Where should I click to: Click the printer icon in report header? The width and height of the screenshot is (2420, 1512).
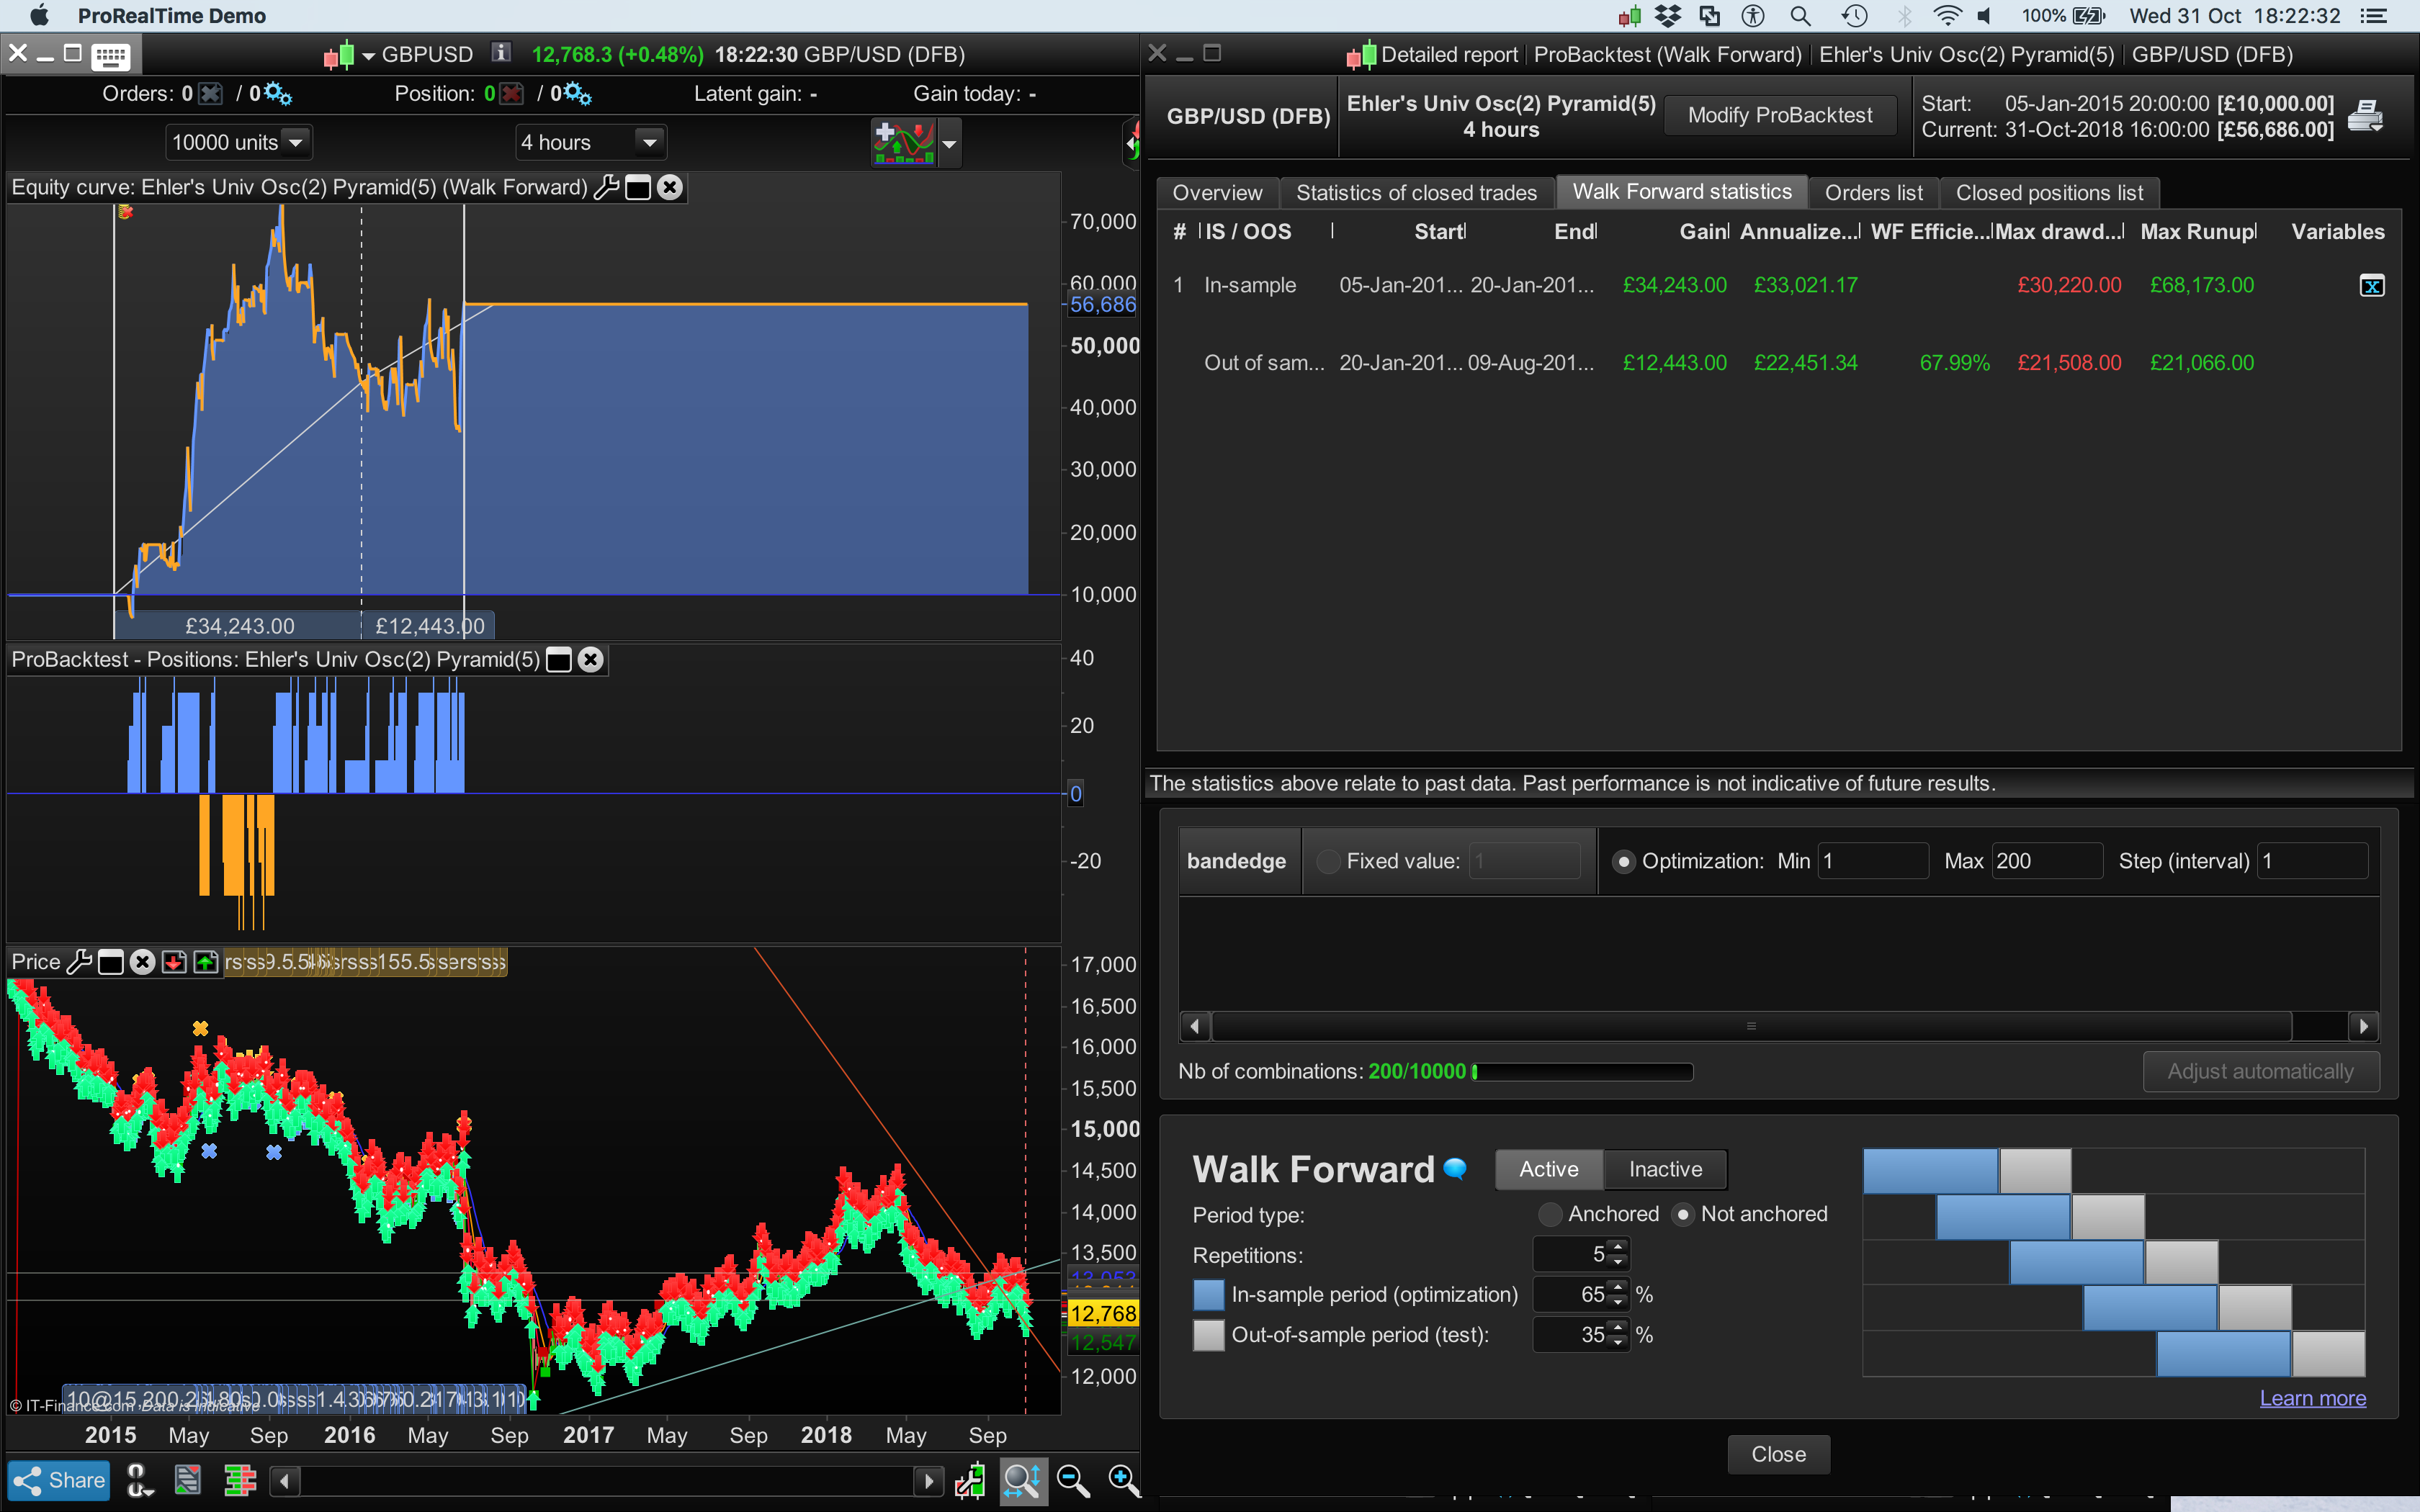pyautogui.click(x=2365, y=116)
